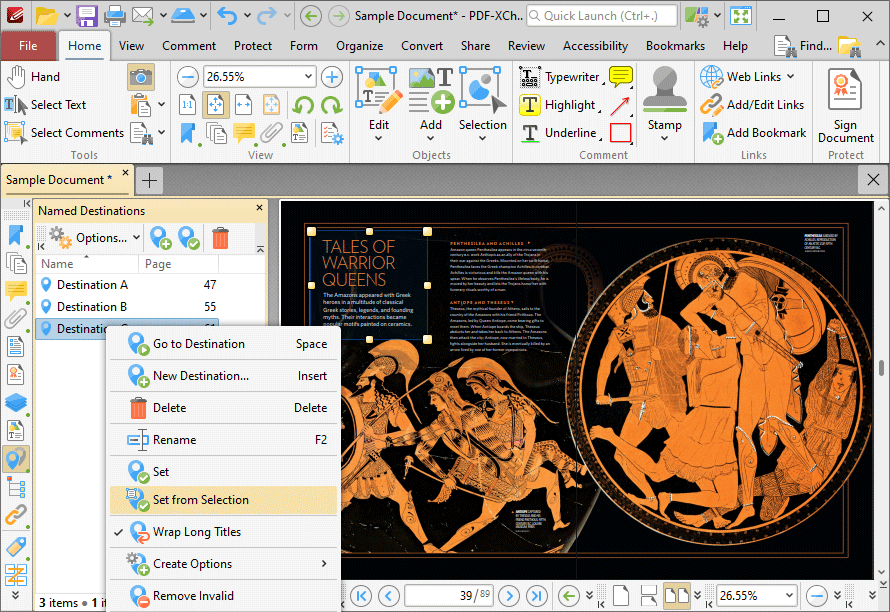Open the Options dropdown in Named Destinations
890x612 pixels.
137,237
